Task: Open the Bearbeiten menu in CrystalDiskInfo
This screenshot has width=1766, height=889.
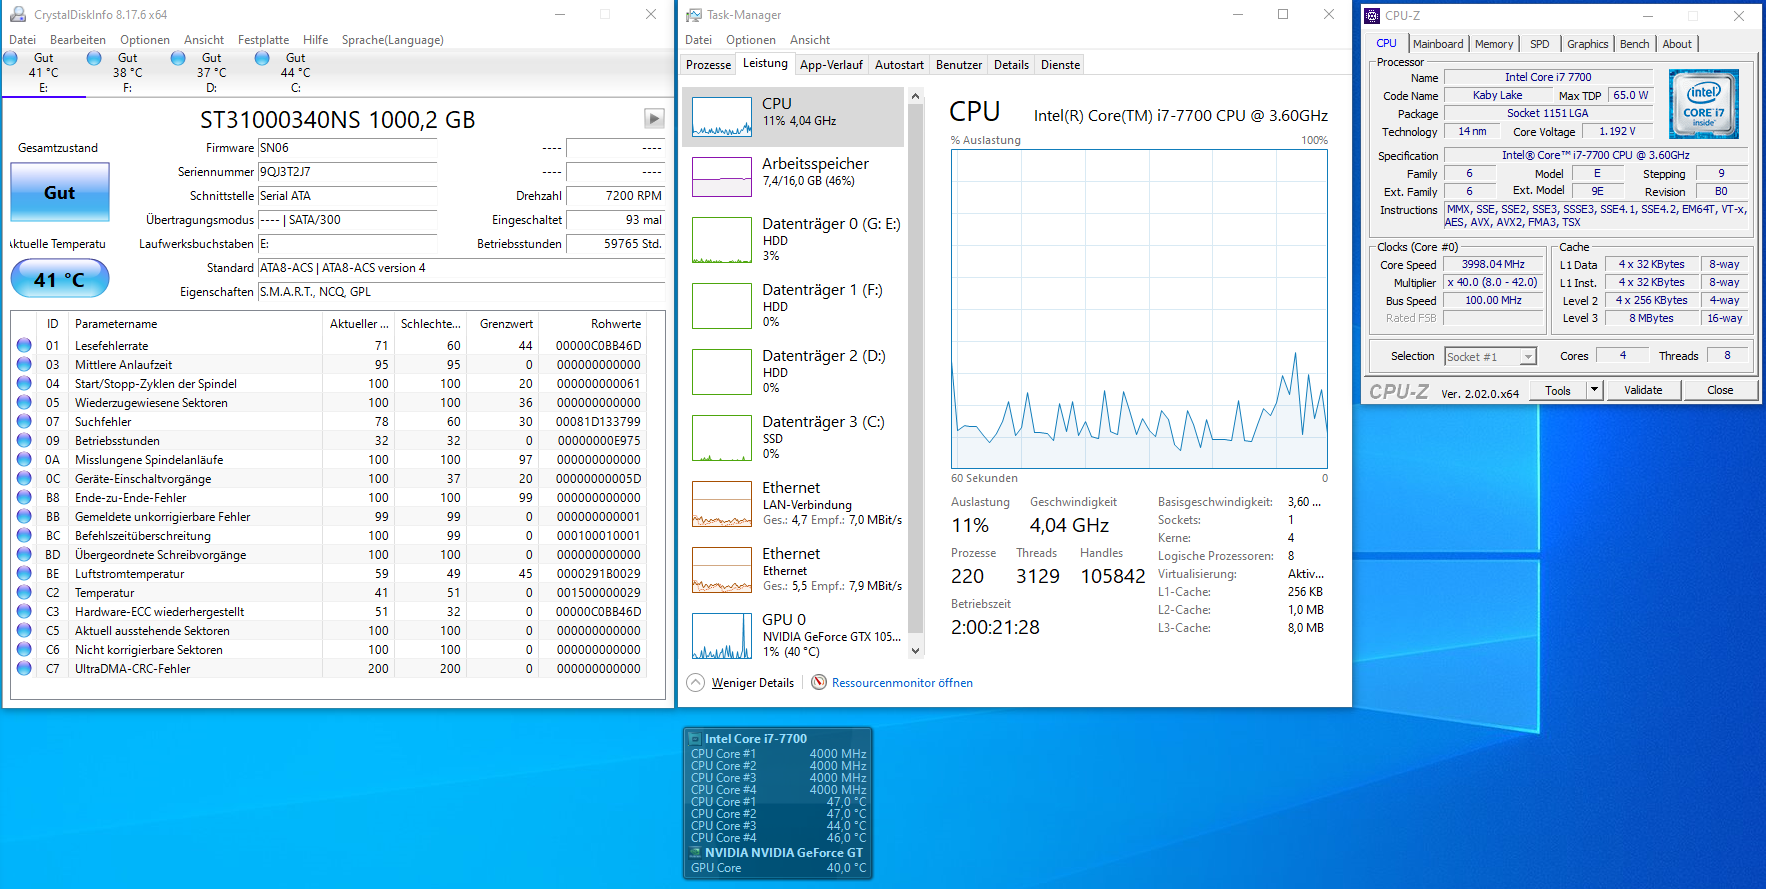Action: pyautogui.click(x=78, y=40)
